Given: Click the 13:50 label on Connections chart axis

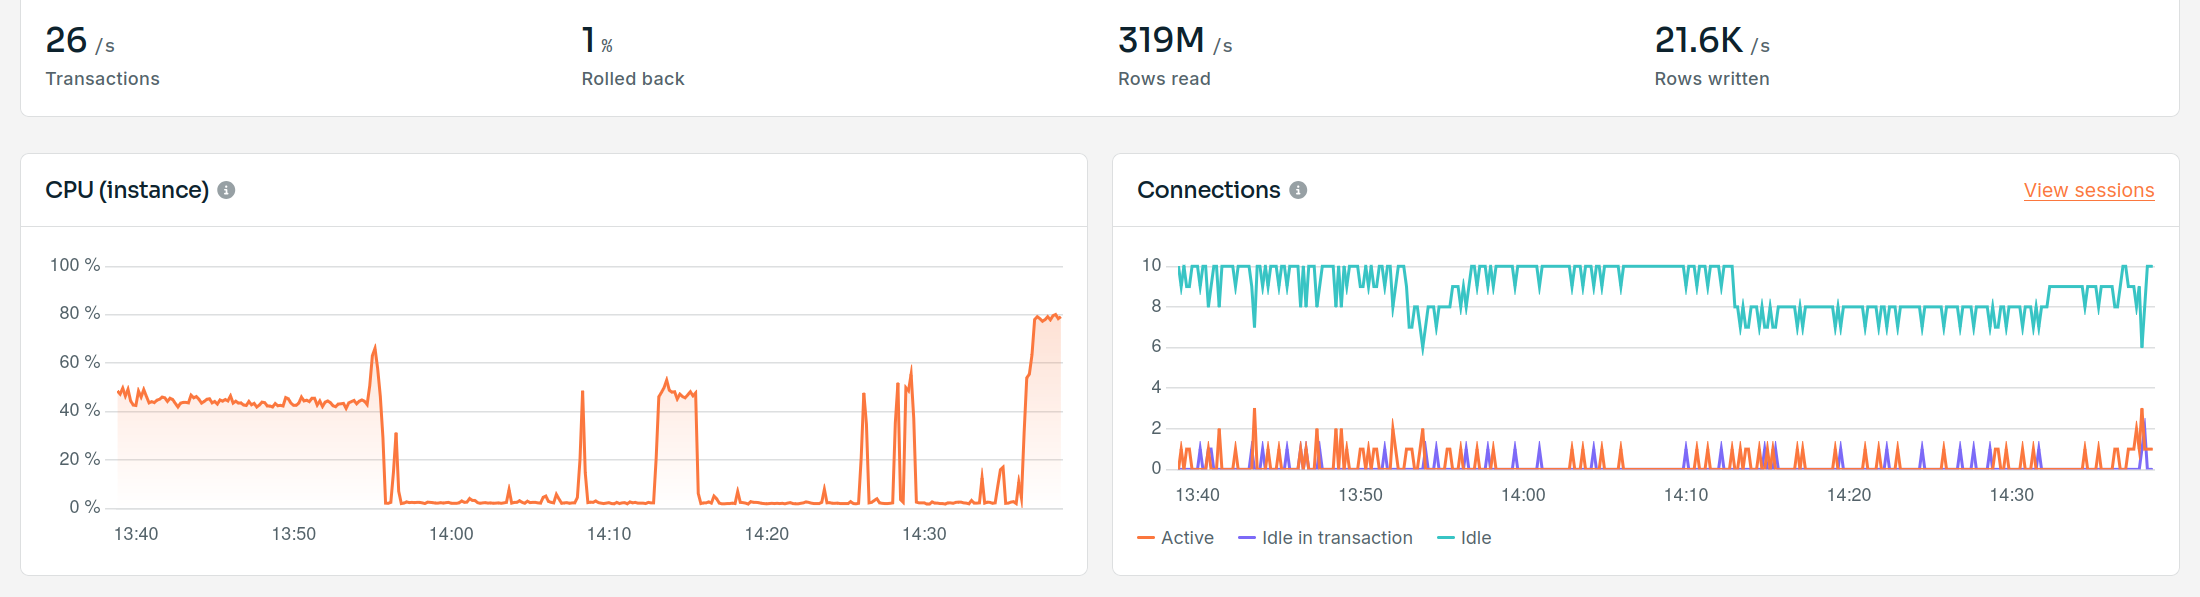Looking at the screenshot, I should 1360,495.
